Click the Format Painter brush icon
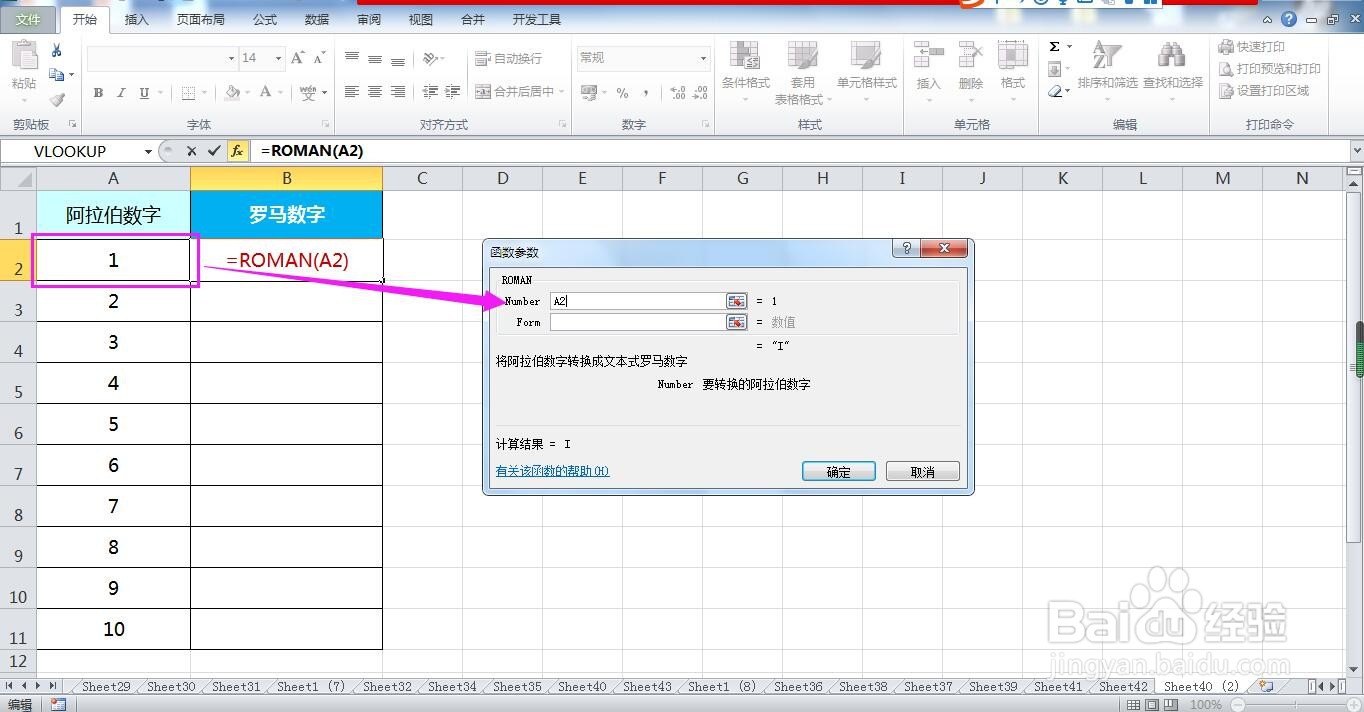The image size is (1364, 712). 57,99
